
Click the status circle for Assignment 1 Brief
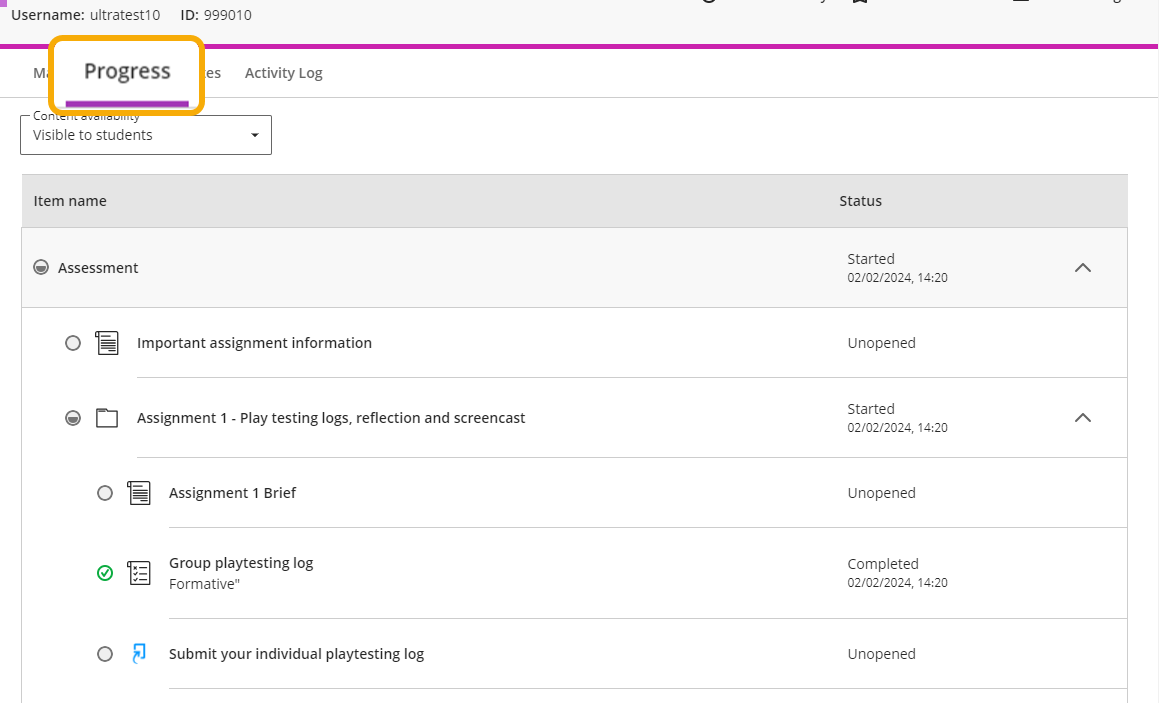coord(105,493)
